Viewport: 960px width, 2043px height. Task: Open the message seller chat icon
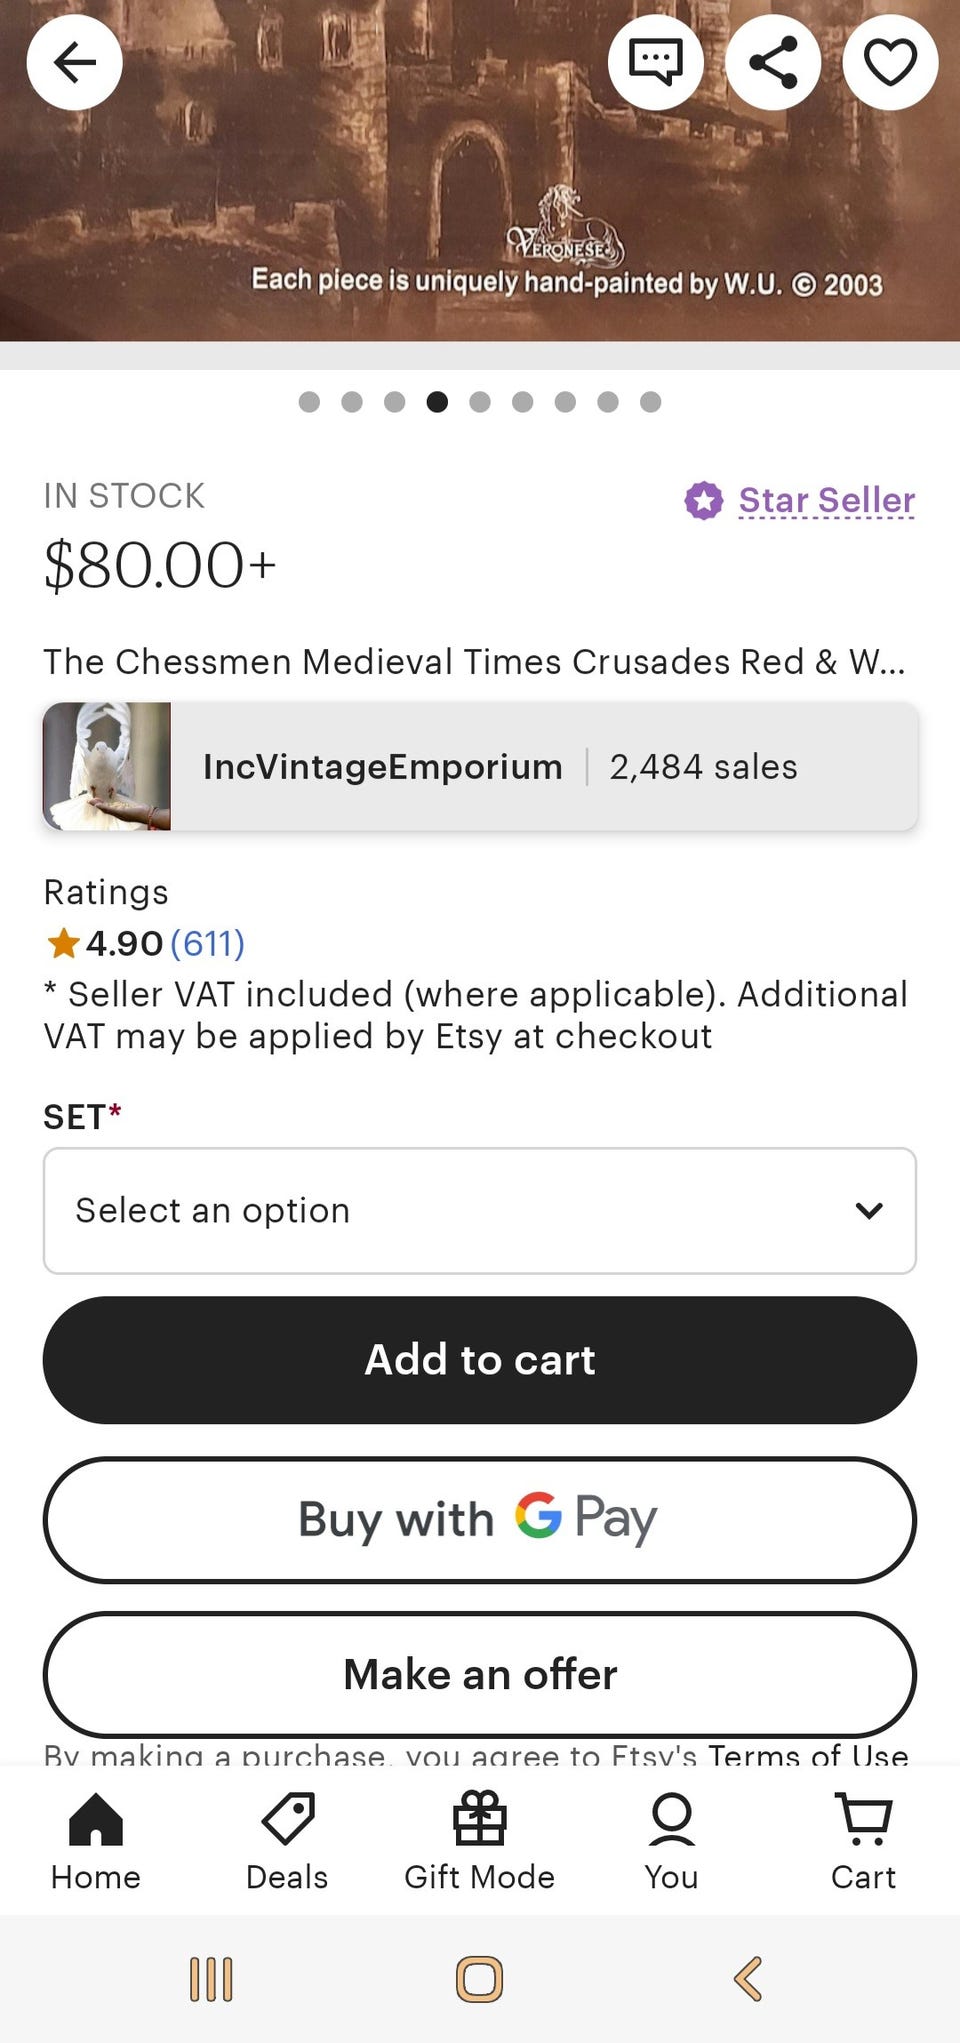[656, 62]
